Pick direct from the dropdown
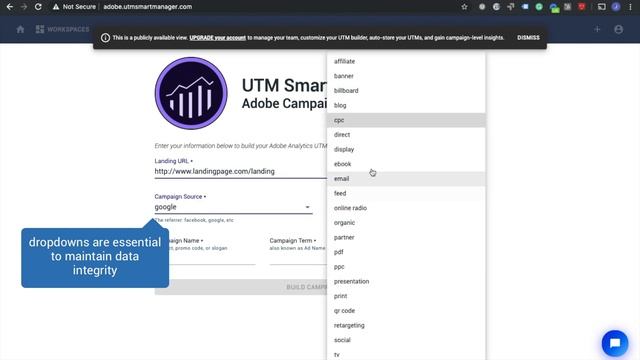This screenshot has width=640, height=360. 406,135
